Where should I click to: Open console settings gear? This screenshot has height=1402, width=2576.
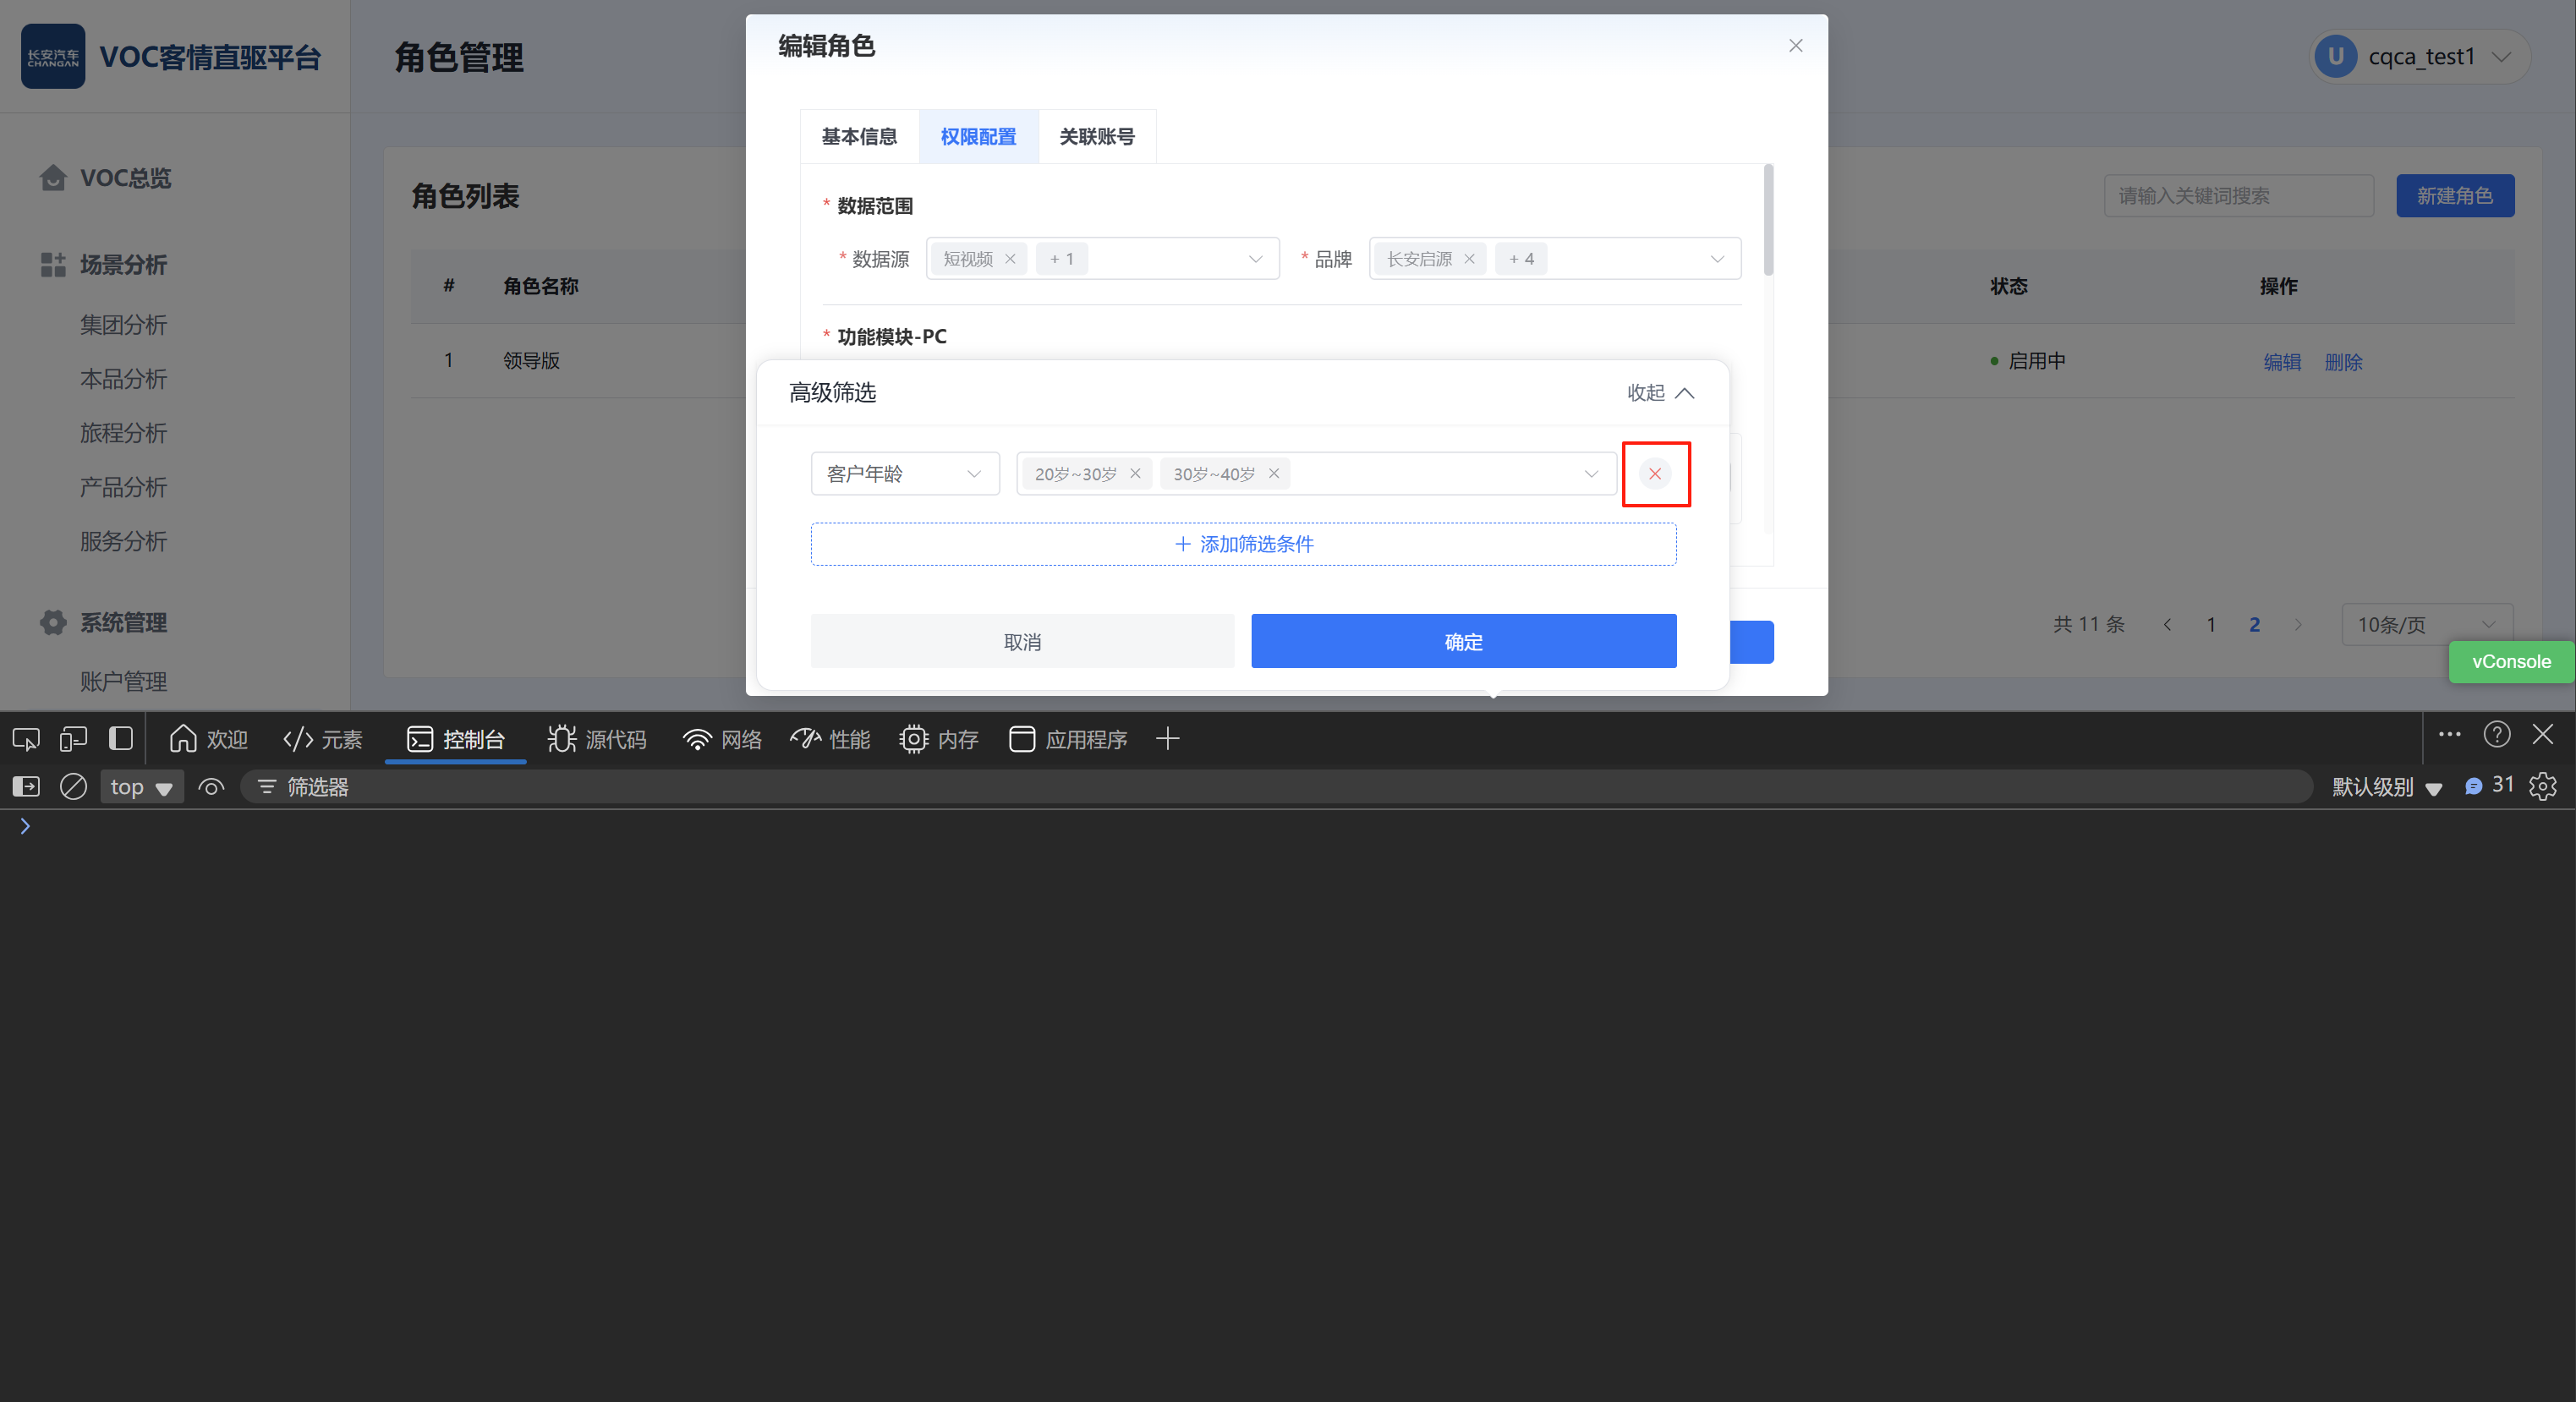tap(2543, 787)
